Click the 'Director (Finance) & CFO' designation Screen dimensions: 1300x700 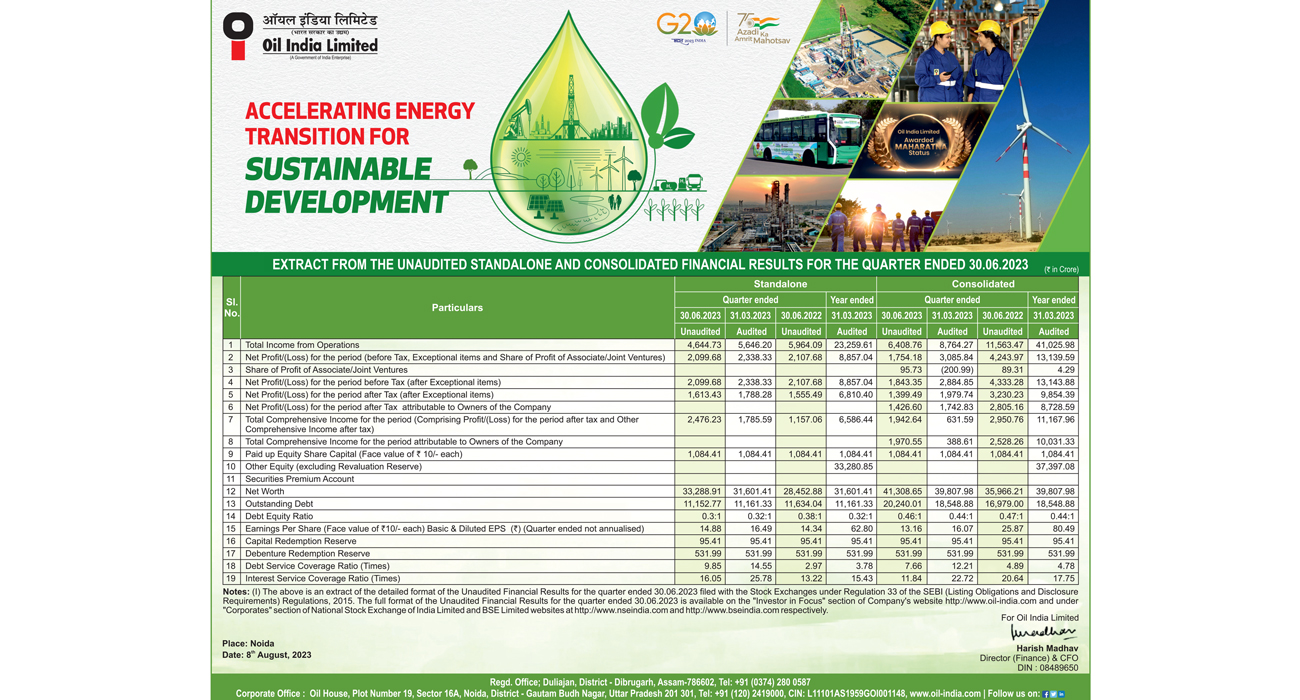tap(1029, 658)
